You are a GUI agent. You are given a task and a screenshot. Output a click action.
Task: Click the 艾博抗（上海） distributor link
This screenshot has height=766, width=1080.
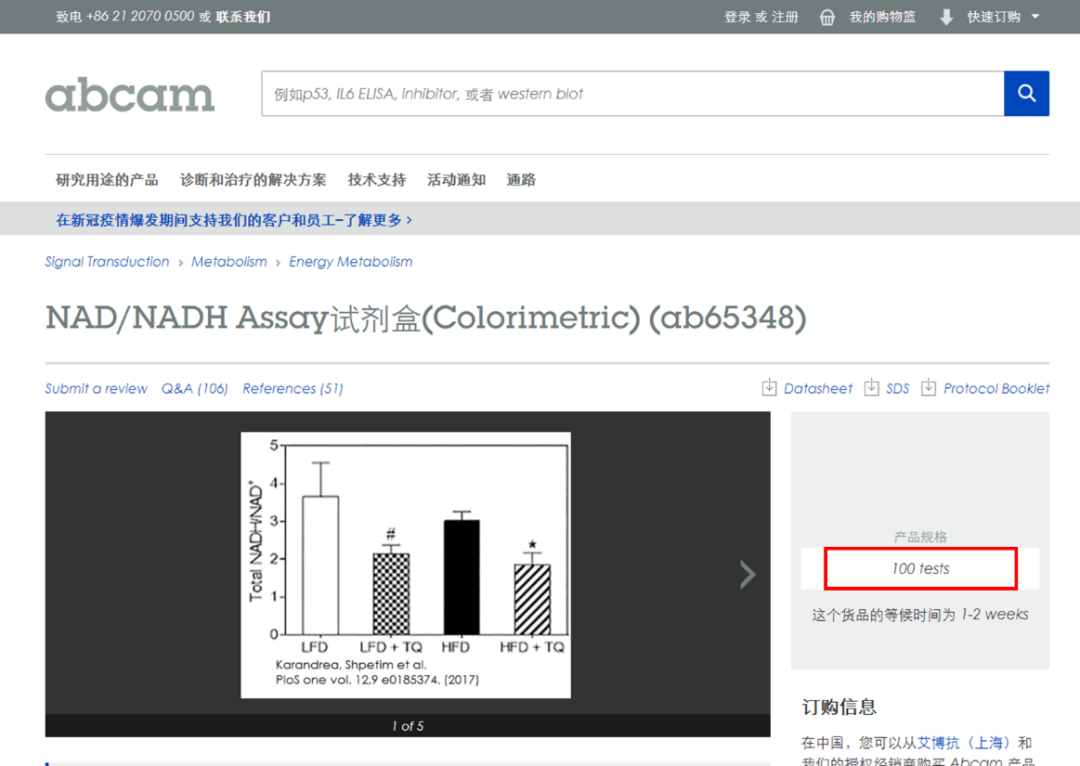pyautogui.click(x=963, y=743)
